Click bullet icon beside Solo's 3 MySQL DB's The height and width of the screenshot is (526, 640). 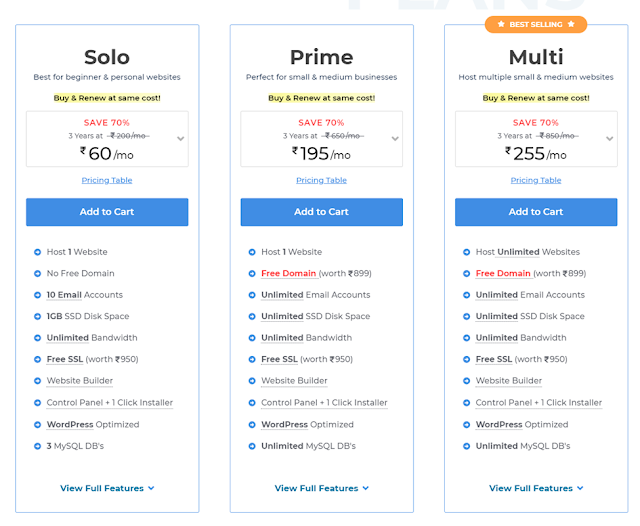pos(37,446)
